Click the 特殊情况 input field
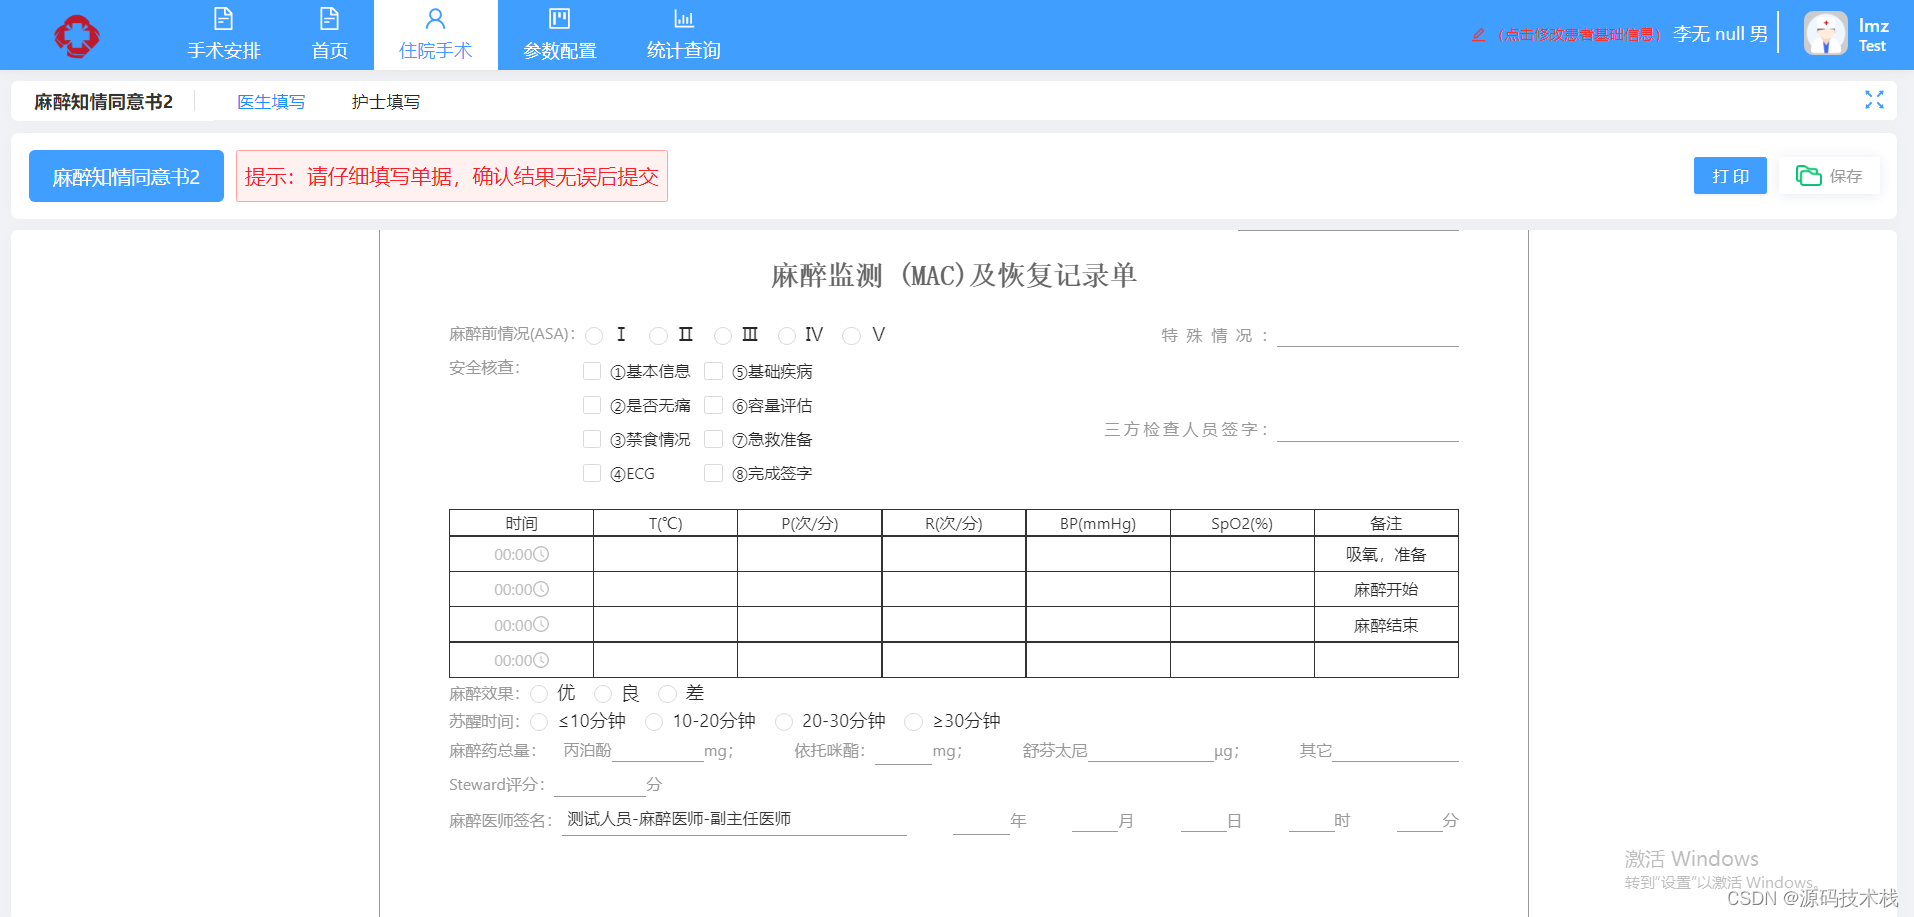The image size is (1914, 917). point(1368,335)
